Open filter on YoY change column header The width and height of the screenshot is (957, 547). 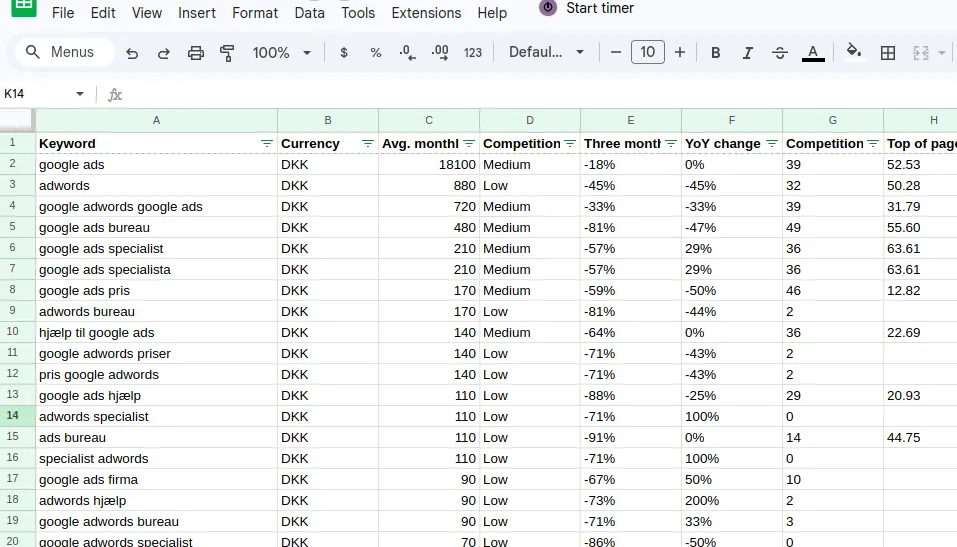coord(772,143)
